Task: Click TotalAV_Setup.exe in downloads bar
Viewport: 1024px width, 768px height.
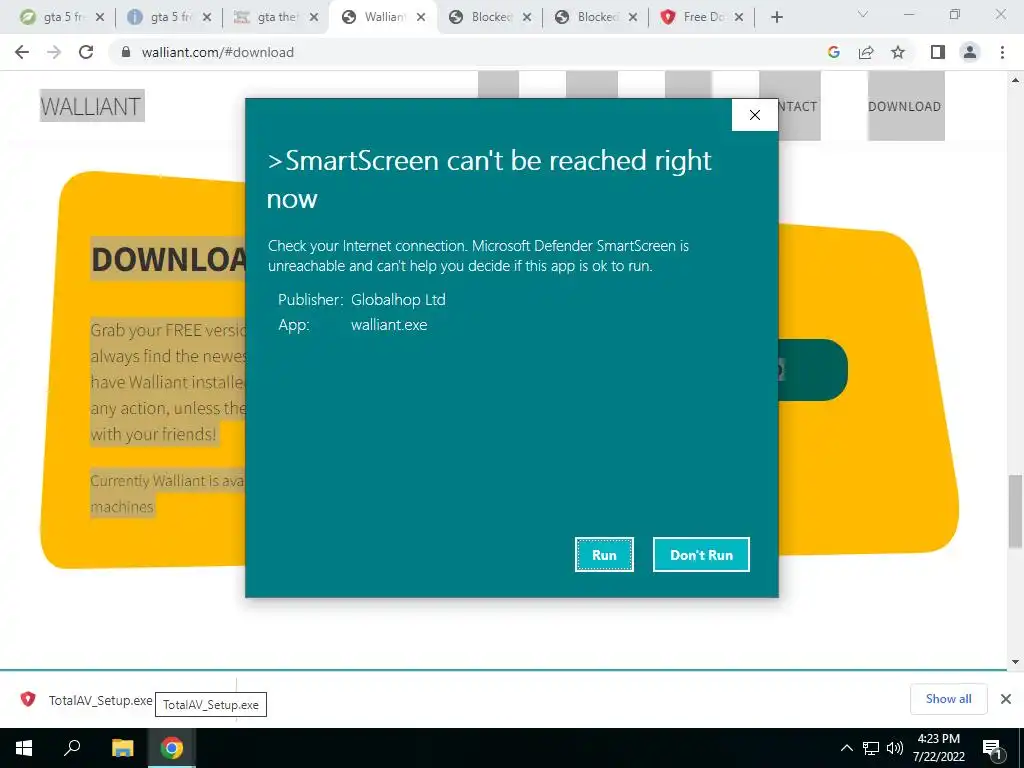Action: click(x=101, y=700)
